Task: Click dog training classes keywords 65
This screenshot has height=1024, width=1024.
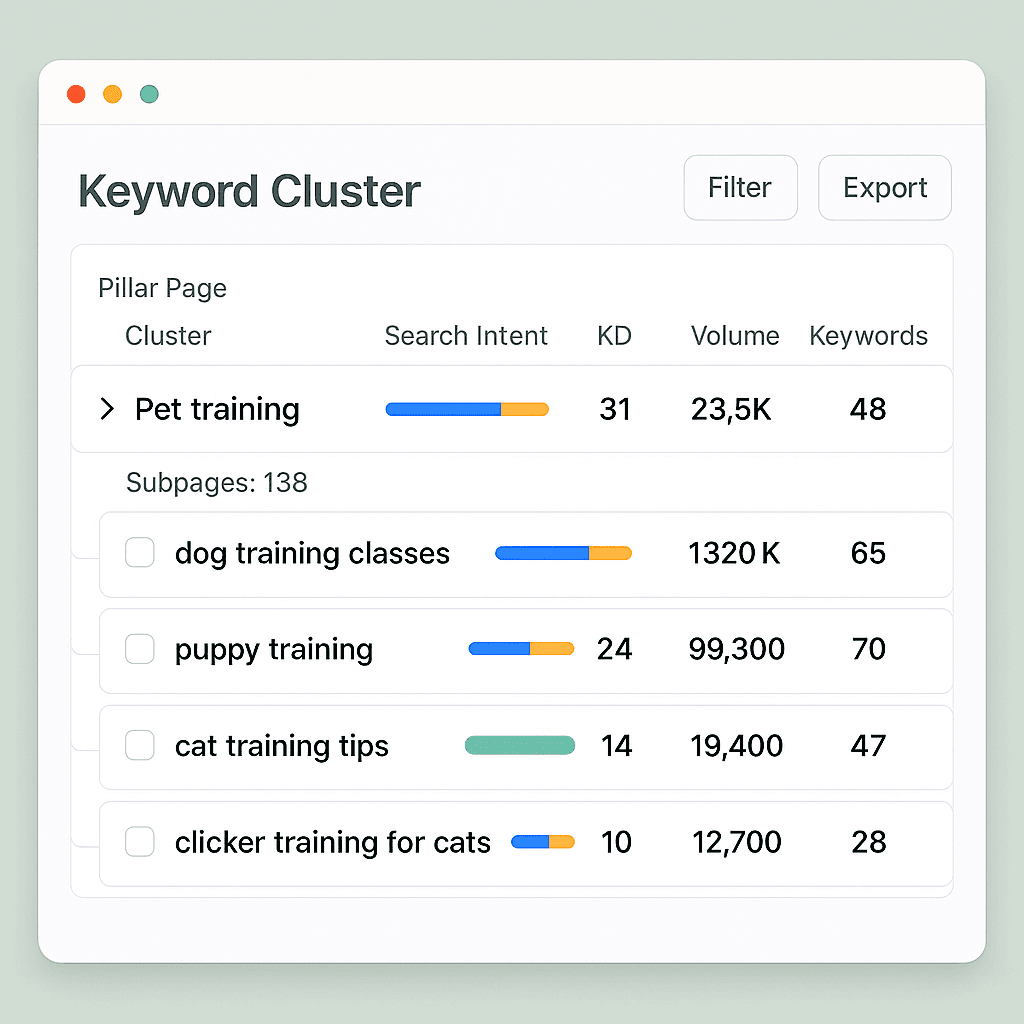Action: pos(868,553)
